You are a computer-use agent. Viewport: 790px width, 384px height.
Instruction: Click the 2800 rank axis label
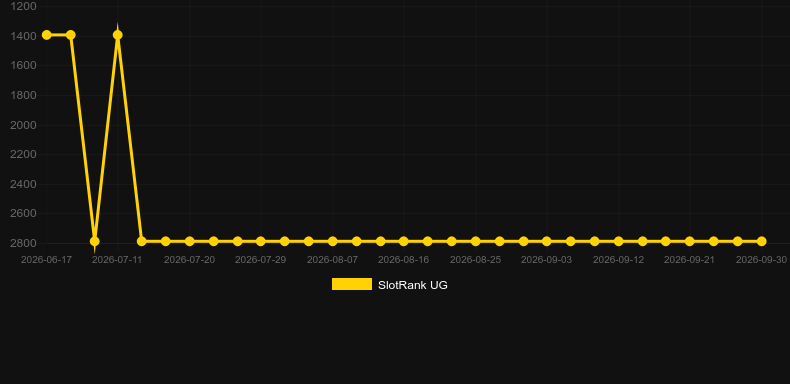[23, 243]
